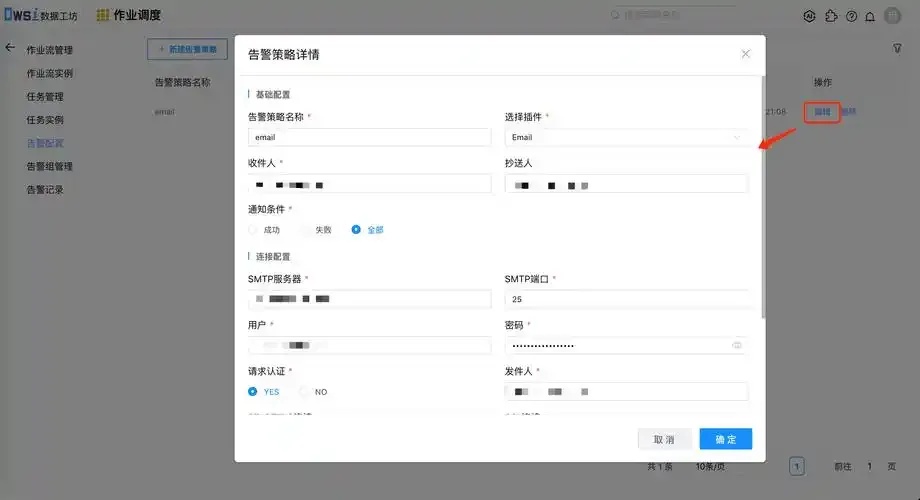This screenshot has height=500, width=920.
Task: Click the back arrow in sidebar
Action: tap(10, 48)
